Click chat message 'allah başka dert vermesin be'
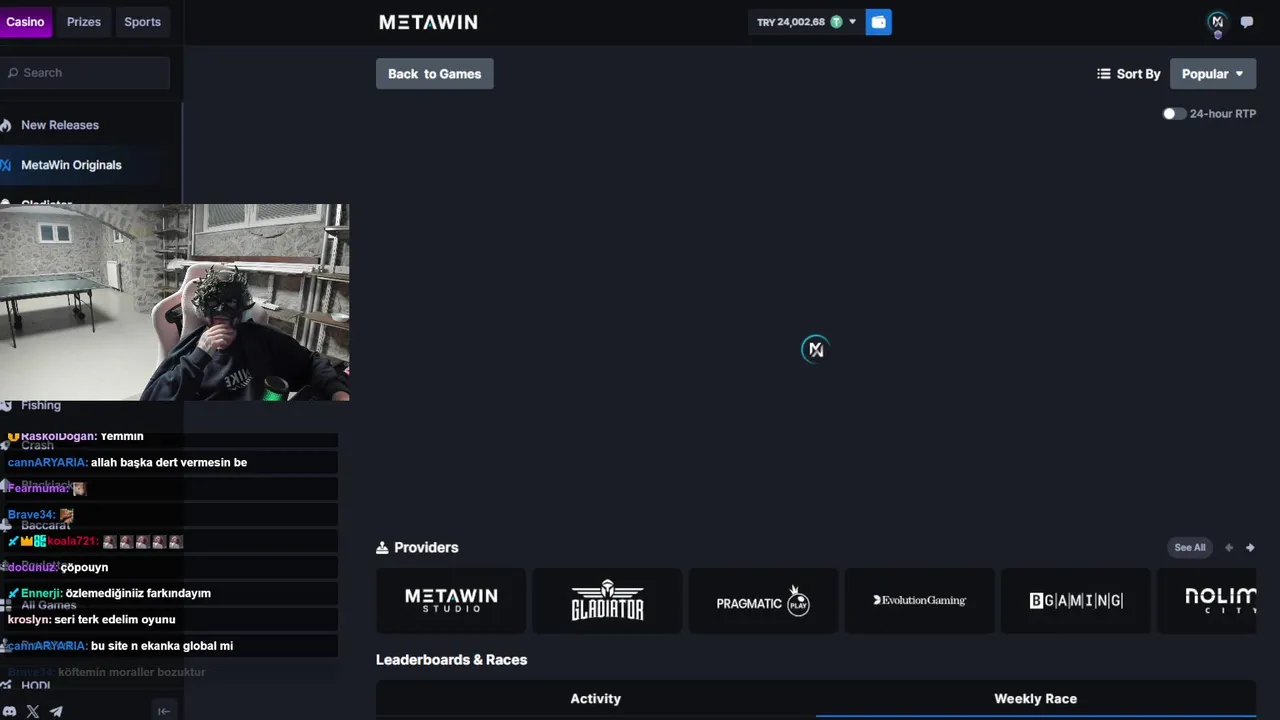The image size is (1280, 720). pyautogui.click(x=169, y=463)
